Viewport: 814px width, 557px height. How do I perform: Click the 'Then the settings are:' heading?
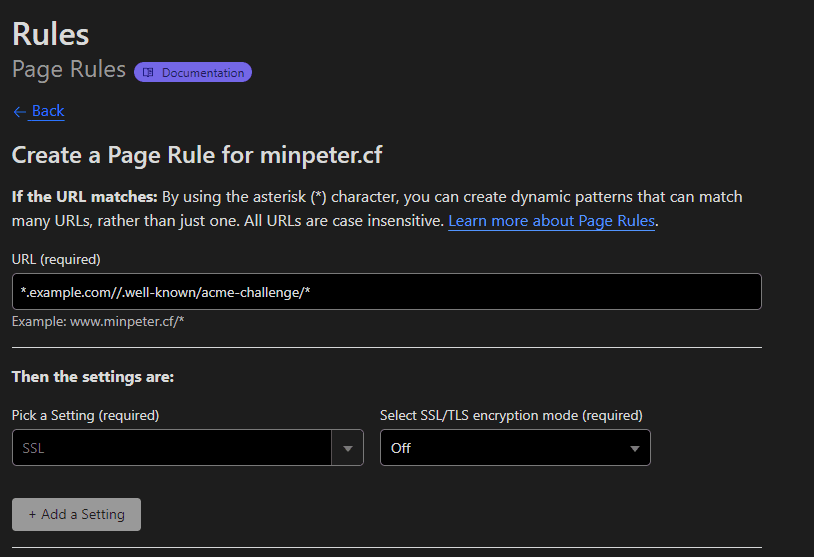pyautogui.click(x=93, y=377)
